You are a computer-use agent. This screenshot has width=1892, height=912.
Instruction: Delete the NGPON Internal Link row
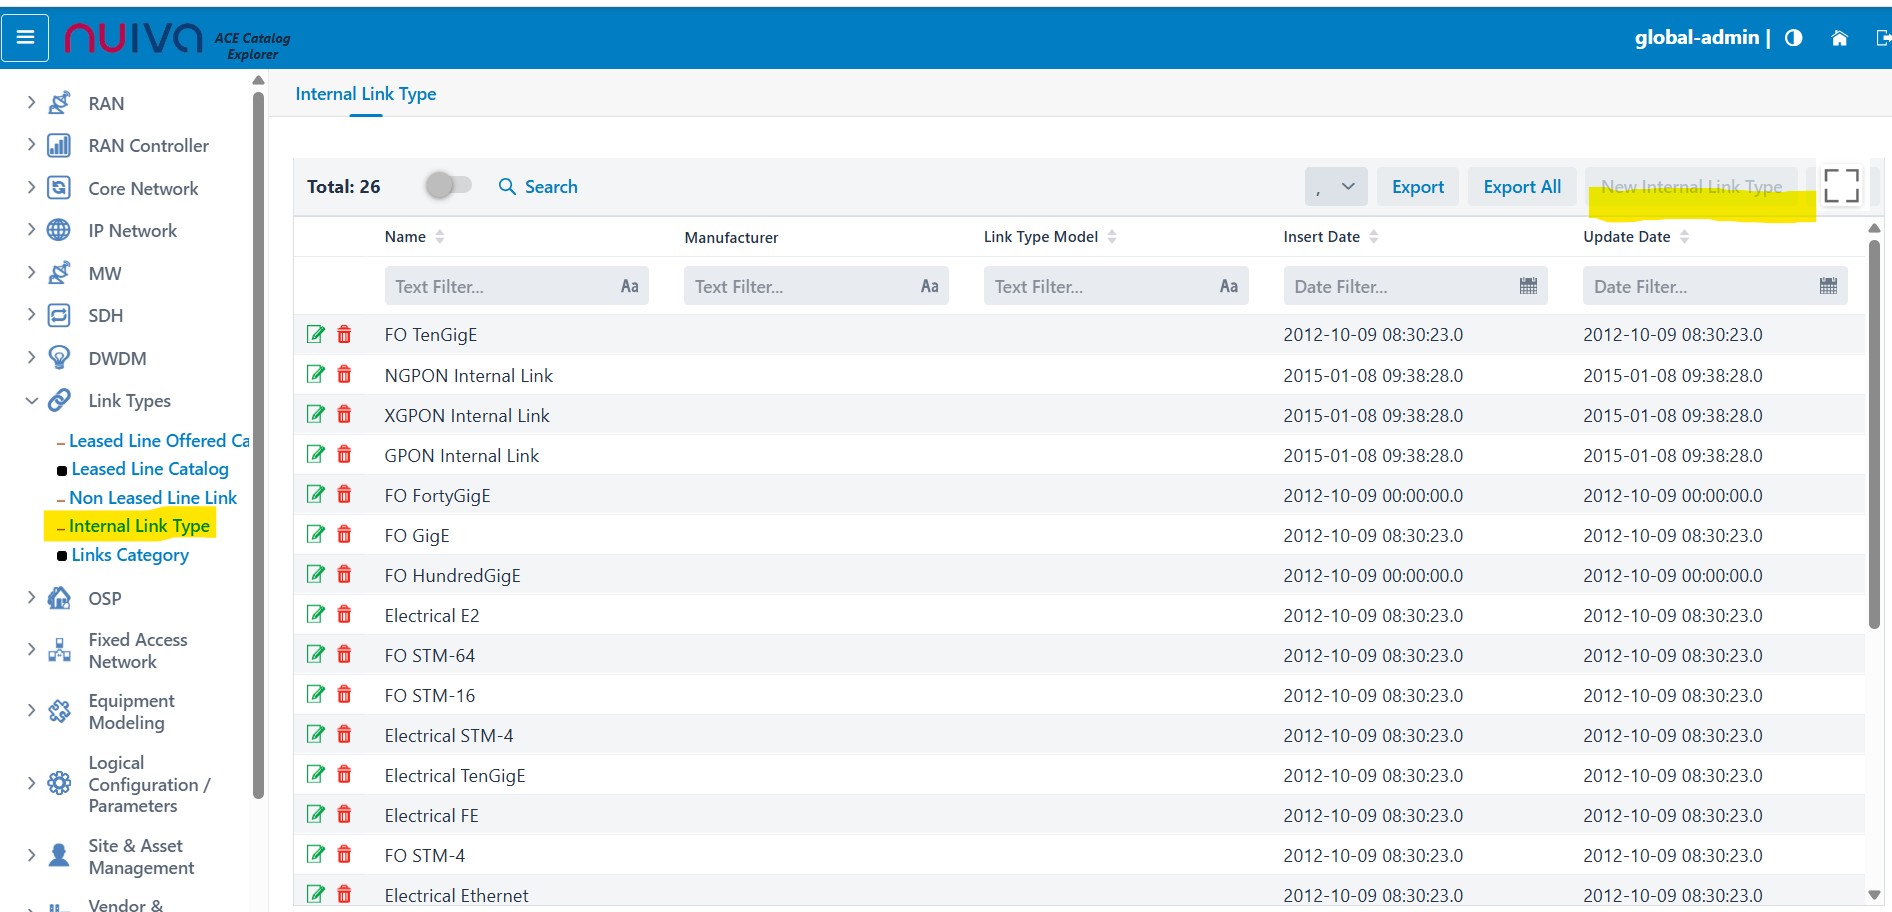[x=344, y=375]
